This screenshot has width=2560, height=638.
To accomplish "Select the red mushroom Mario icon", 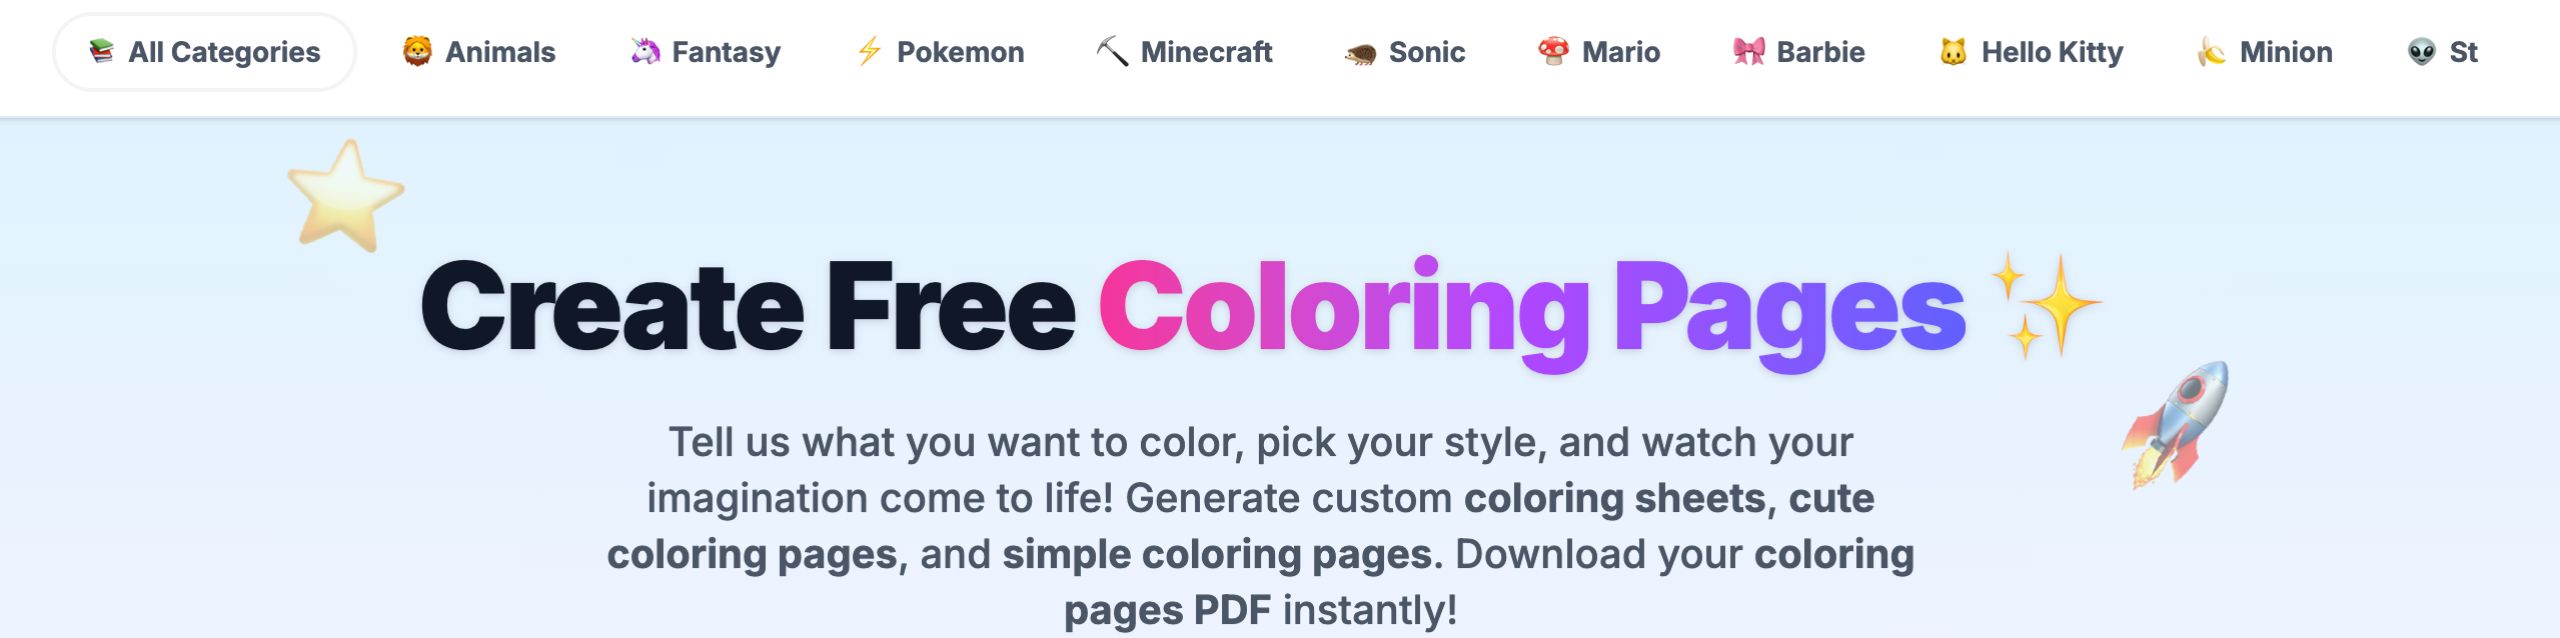I will [x=1553, y=51].
